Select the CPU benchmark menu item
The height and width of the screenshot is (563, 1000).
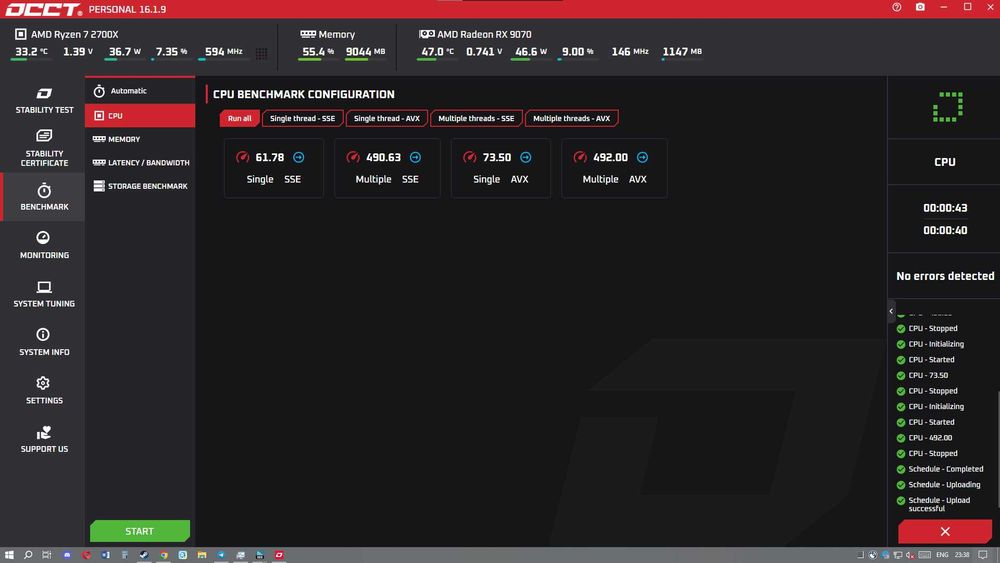tap(140, 115)
